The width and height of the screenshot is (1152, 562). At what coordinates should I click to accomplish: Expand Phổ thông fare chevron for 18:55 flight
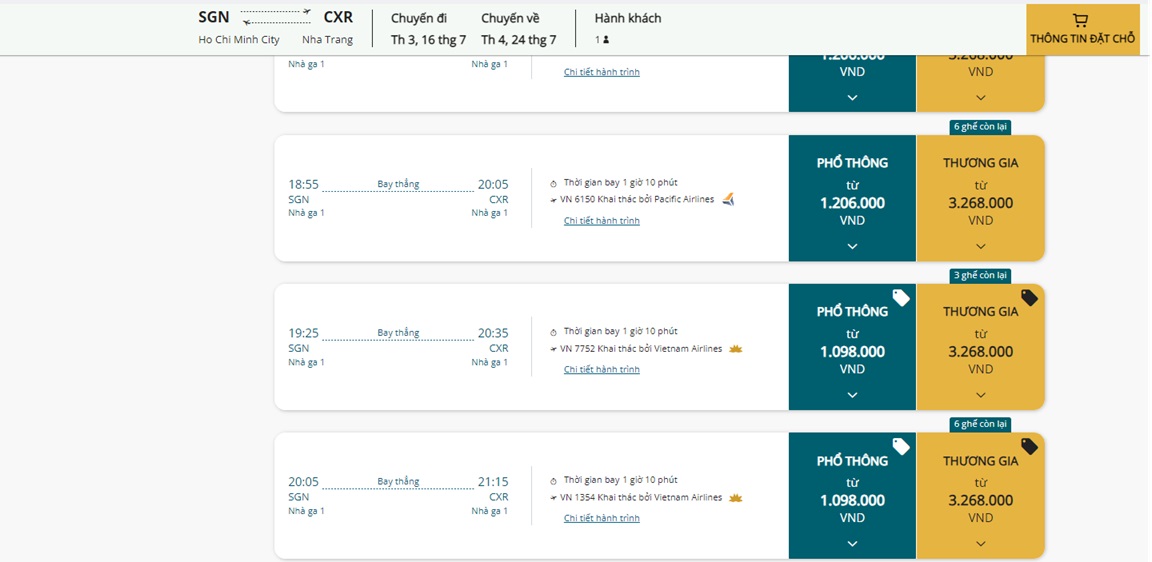point(852,246)
